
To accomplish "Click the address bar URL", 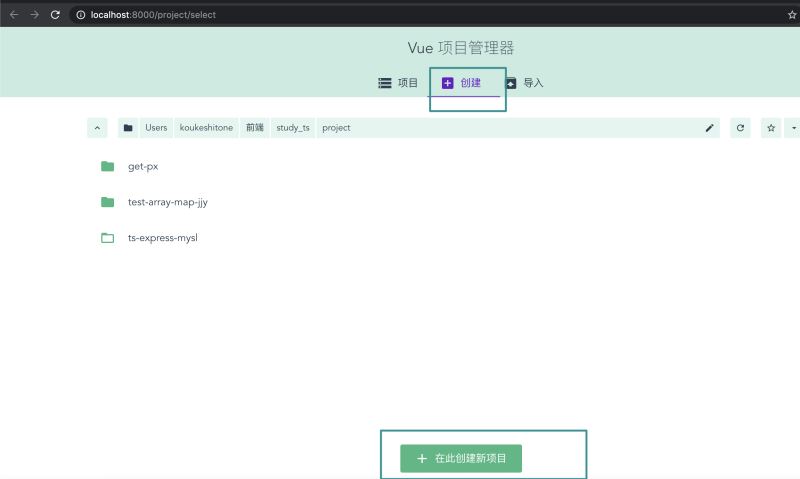I will (x=153, y=15).
